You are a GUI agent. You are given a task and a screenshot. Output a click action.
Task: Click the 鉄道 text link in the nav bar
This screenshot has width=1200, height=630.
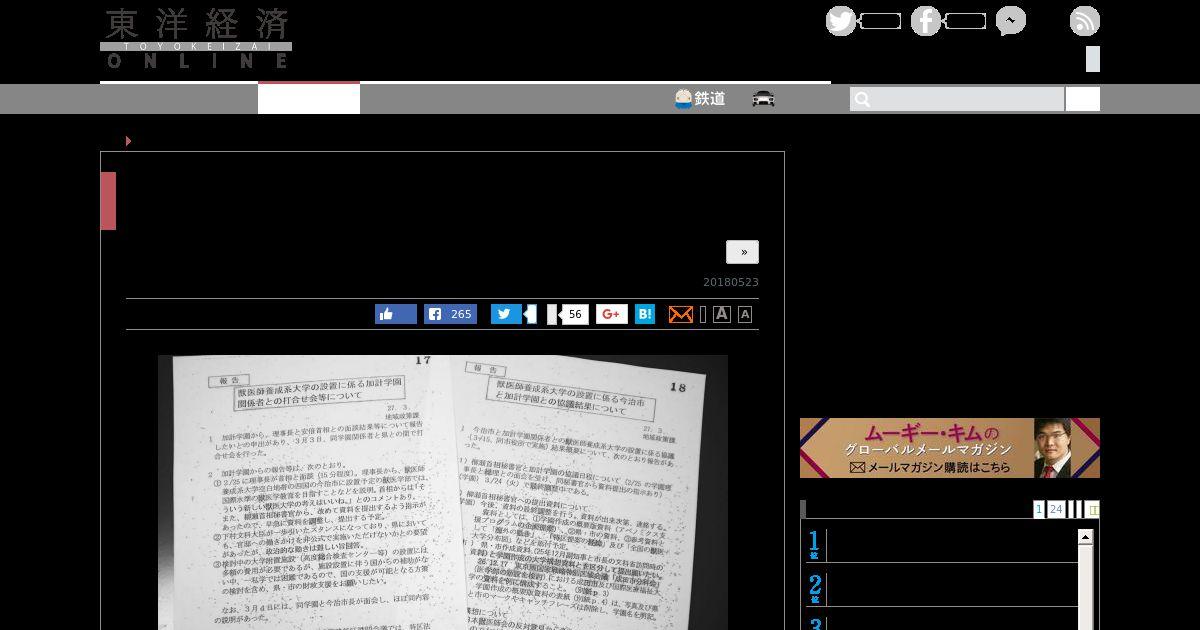(x=710, y=99)
